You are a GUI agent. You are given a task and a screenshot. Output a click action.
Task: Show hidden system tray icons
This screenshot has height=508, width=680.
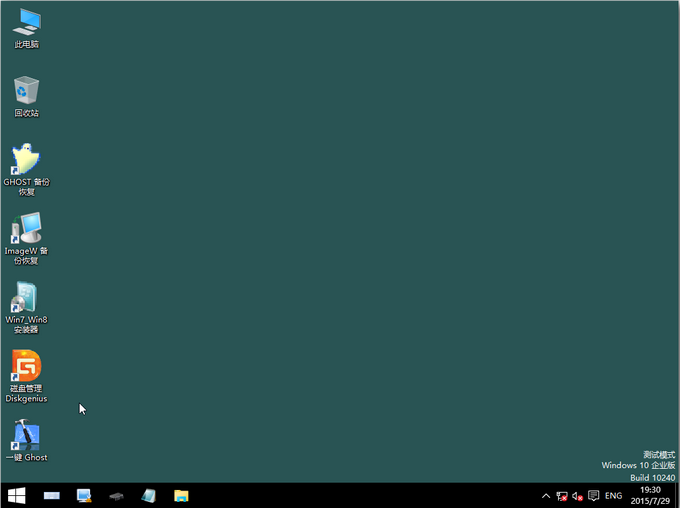click(546, 496)
